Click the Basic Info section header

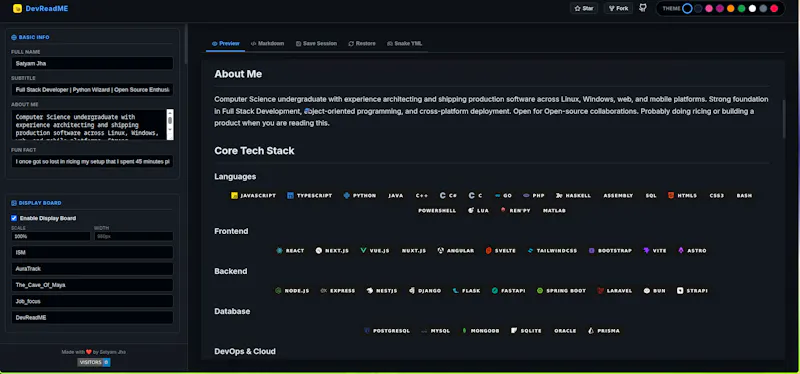(x=30, y=37)
